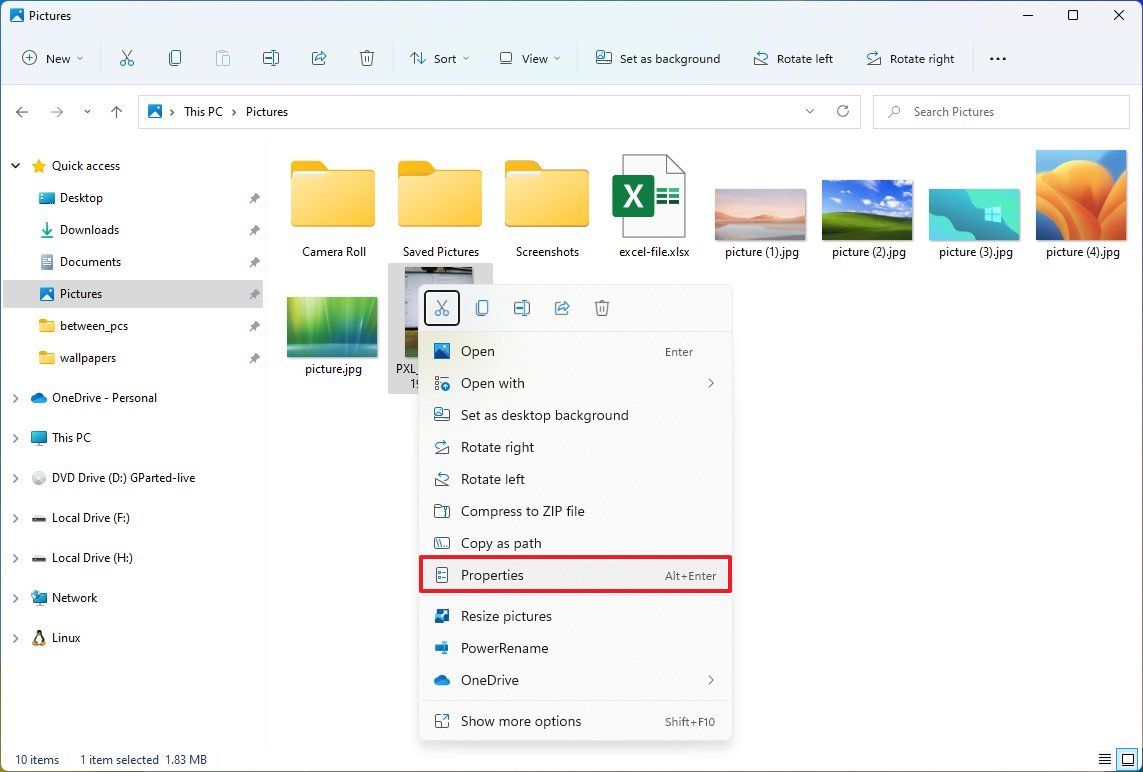1143x772 pixels.
Task: Click the Refresh icon in the address bar
Action: tap(843, 111)
